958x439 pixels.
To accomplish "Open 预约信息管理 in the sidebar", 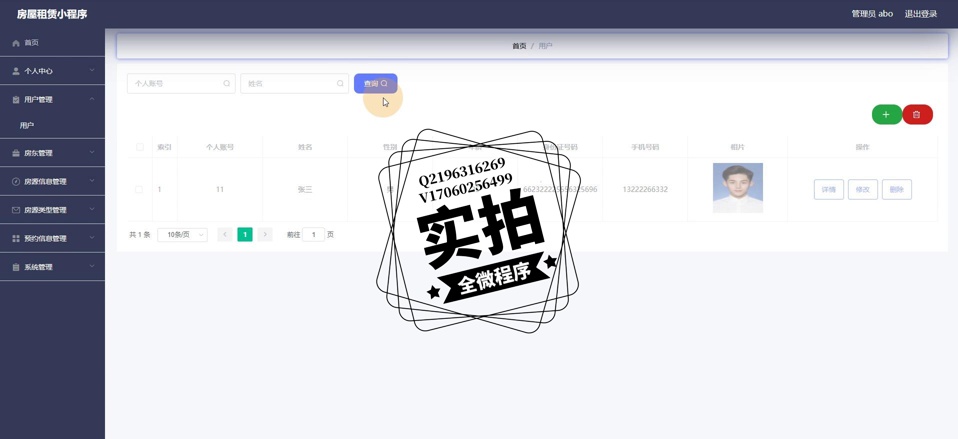I will click(52, 239).
